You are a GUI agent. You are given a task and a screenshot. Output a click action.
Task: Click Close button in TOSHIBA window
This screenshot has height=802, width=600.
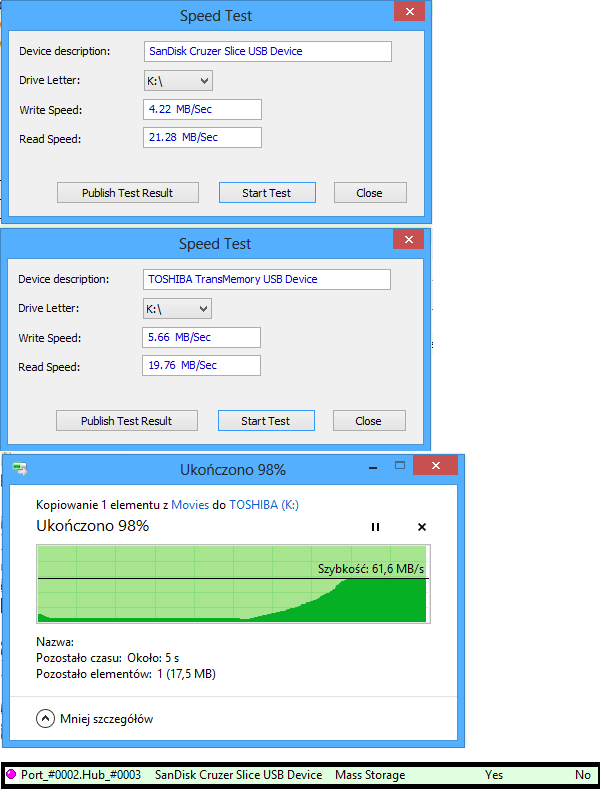click(x=369, y=421)
